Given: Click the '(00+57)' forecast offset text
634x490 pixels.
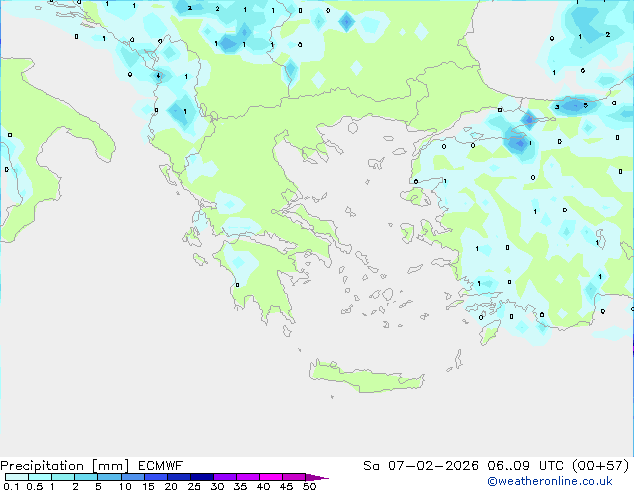Looking at the screenshot, I should (600, 466).
